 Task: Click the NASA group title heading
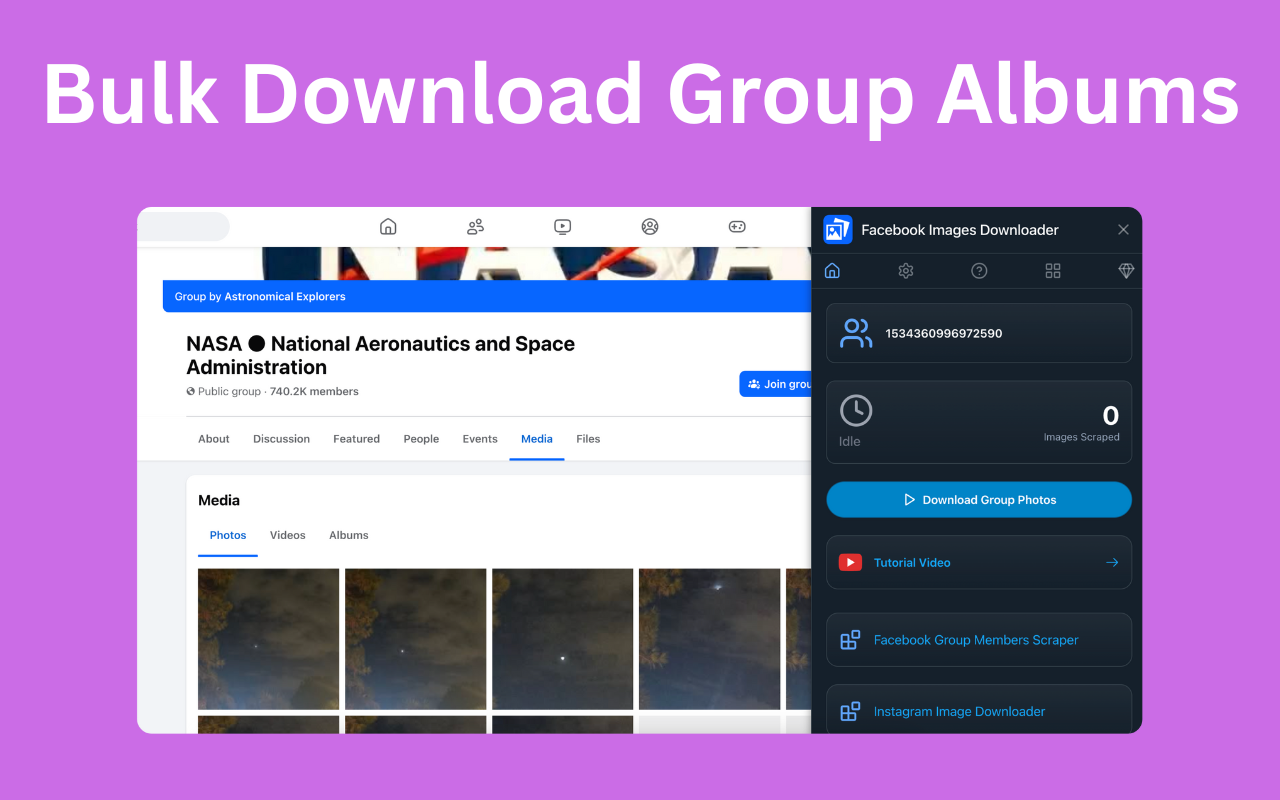coord(380,355)
